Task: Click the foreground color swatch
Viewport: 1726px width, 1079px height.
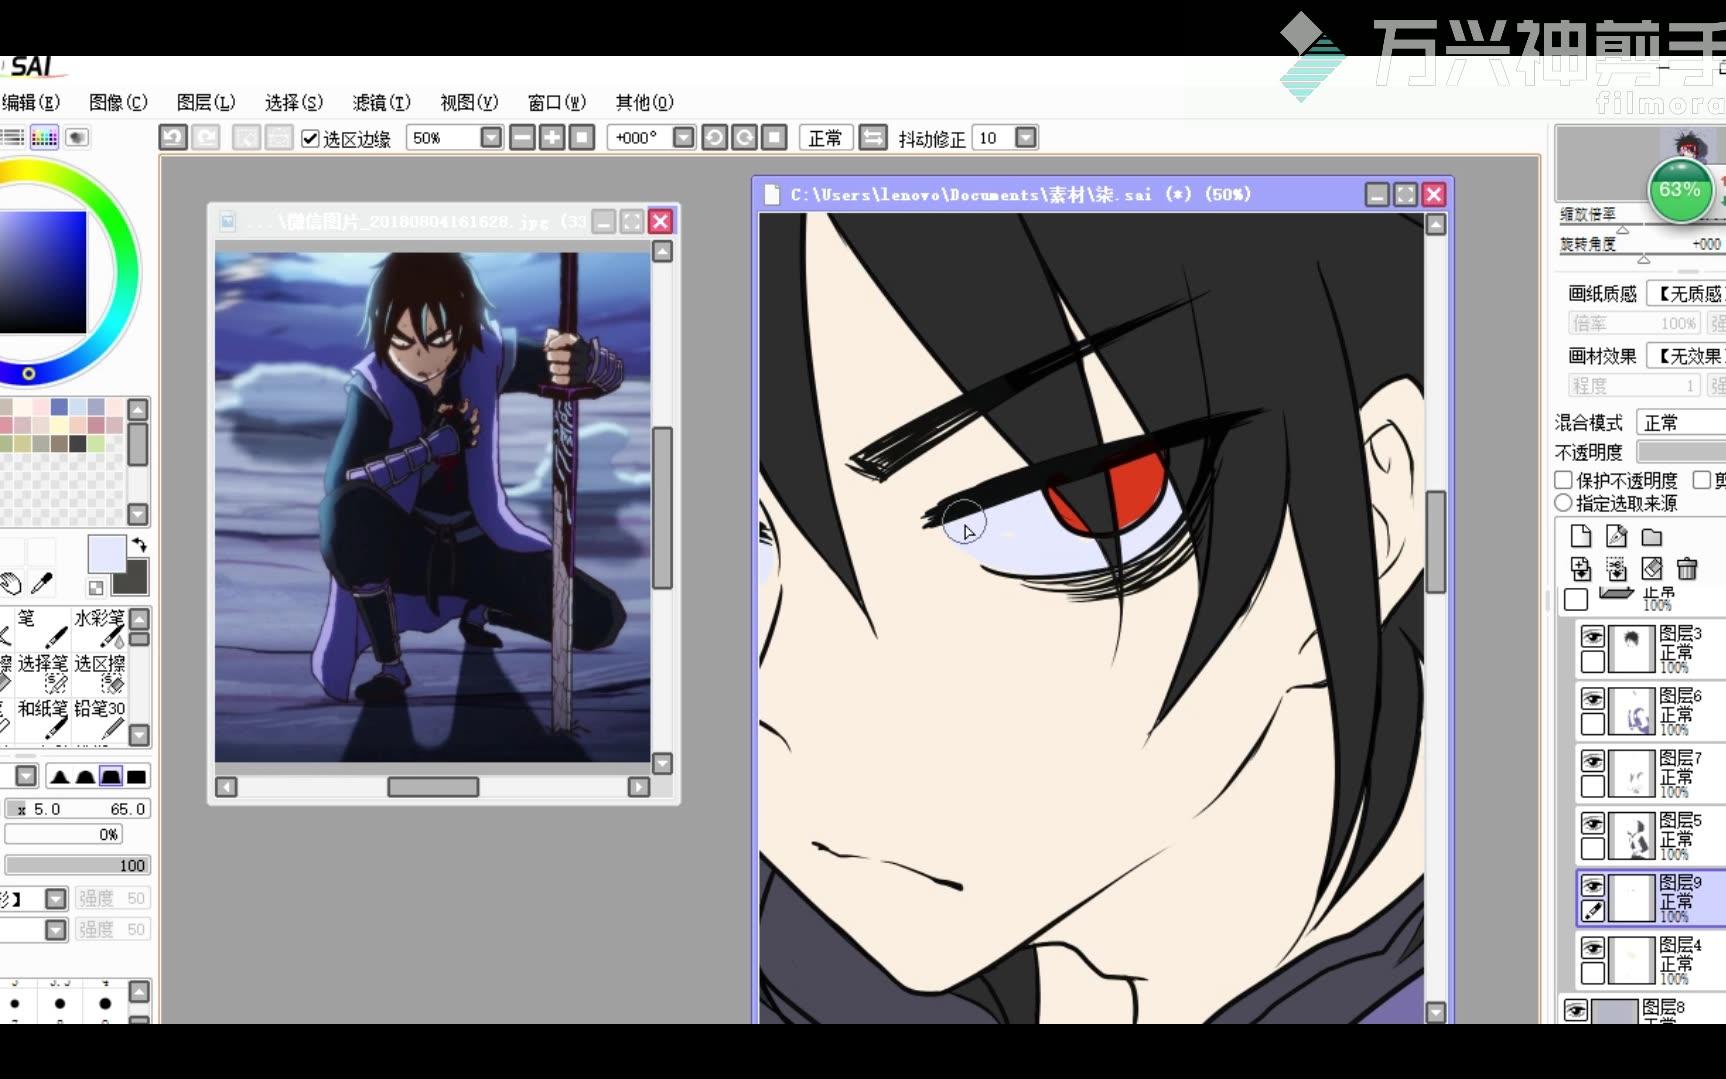Action: [x=106, y=554]
